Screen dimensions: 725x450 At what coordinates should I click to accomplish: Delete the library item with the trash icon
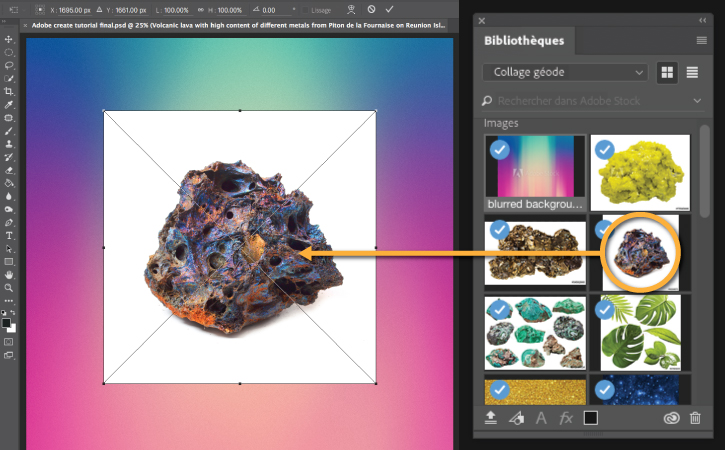click(695, 418)
